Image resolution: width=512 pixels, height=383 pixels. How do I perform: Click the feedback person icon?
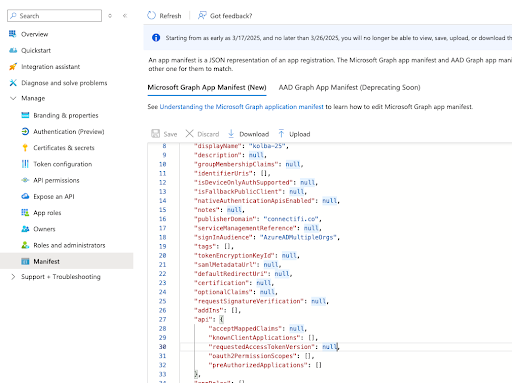202,15
